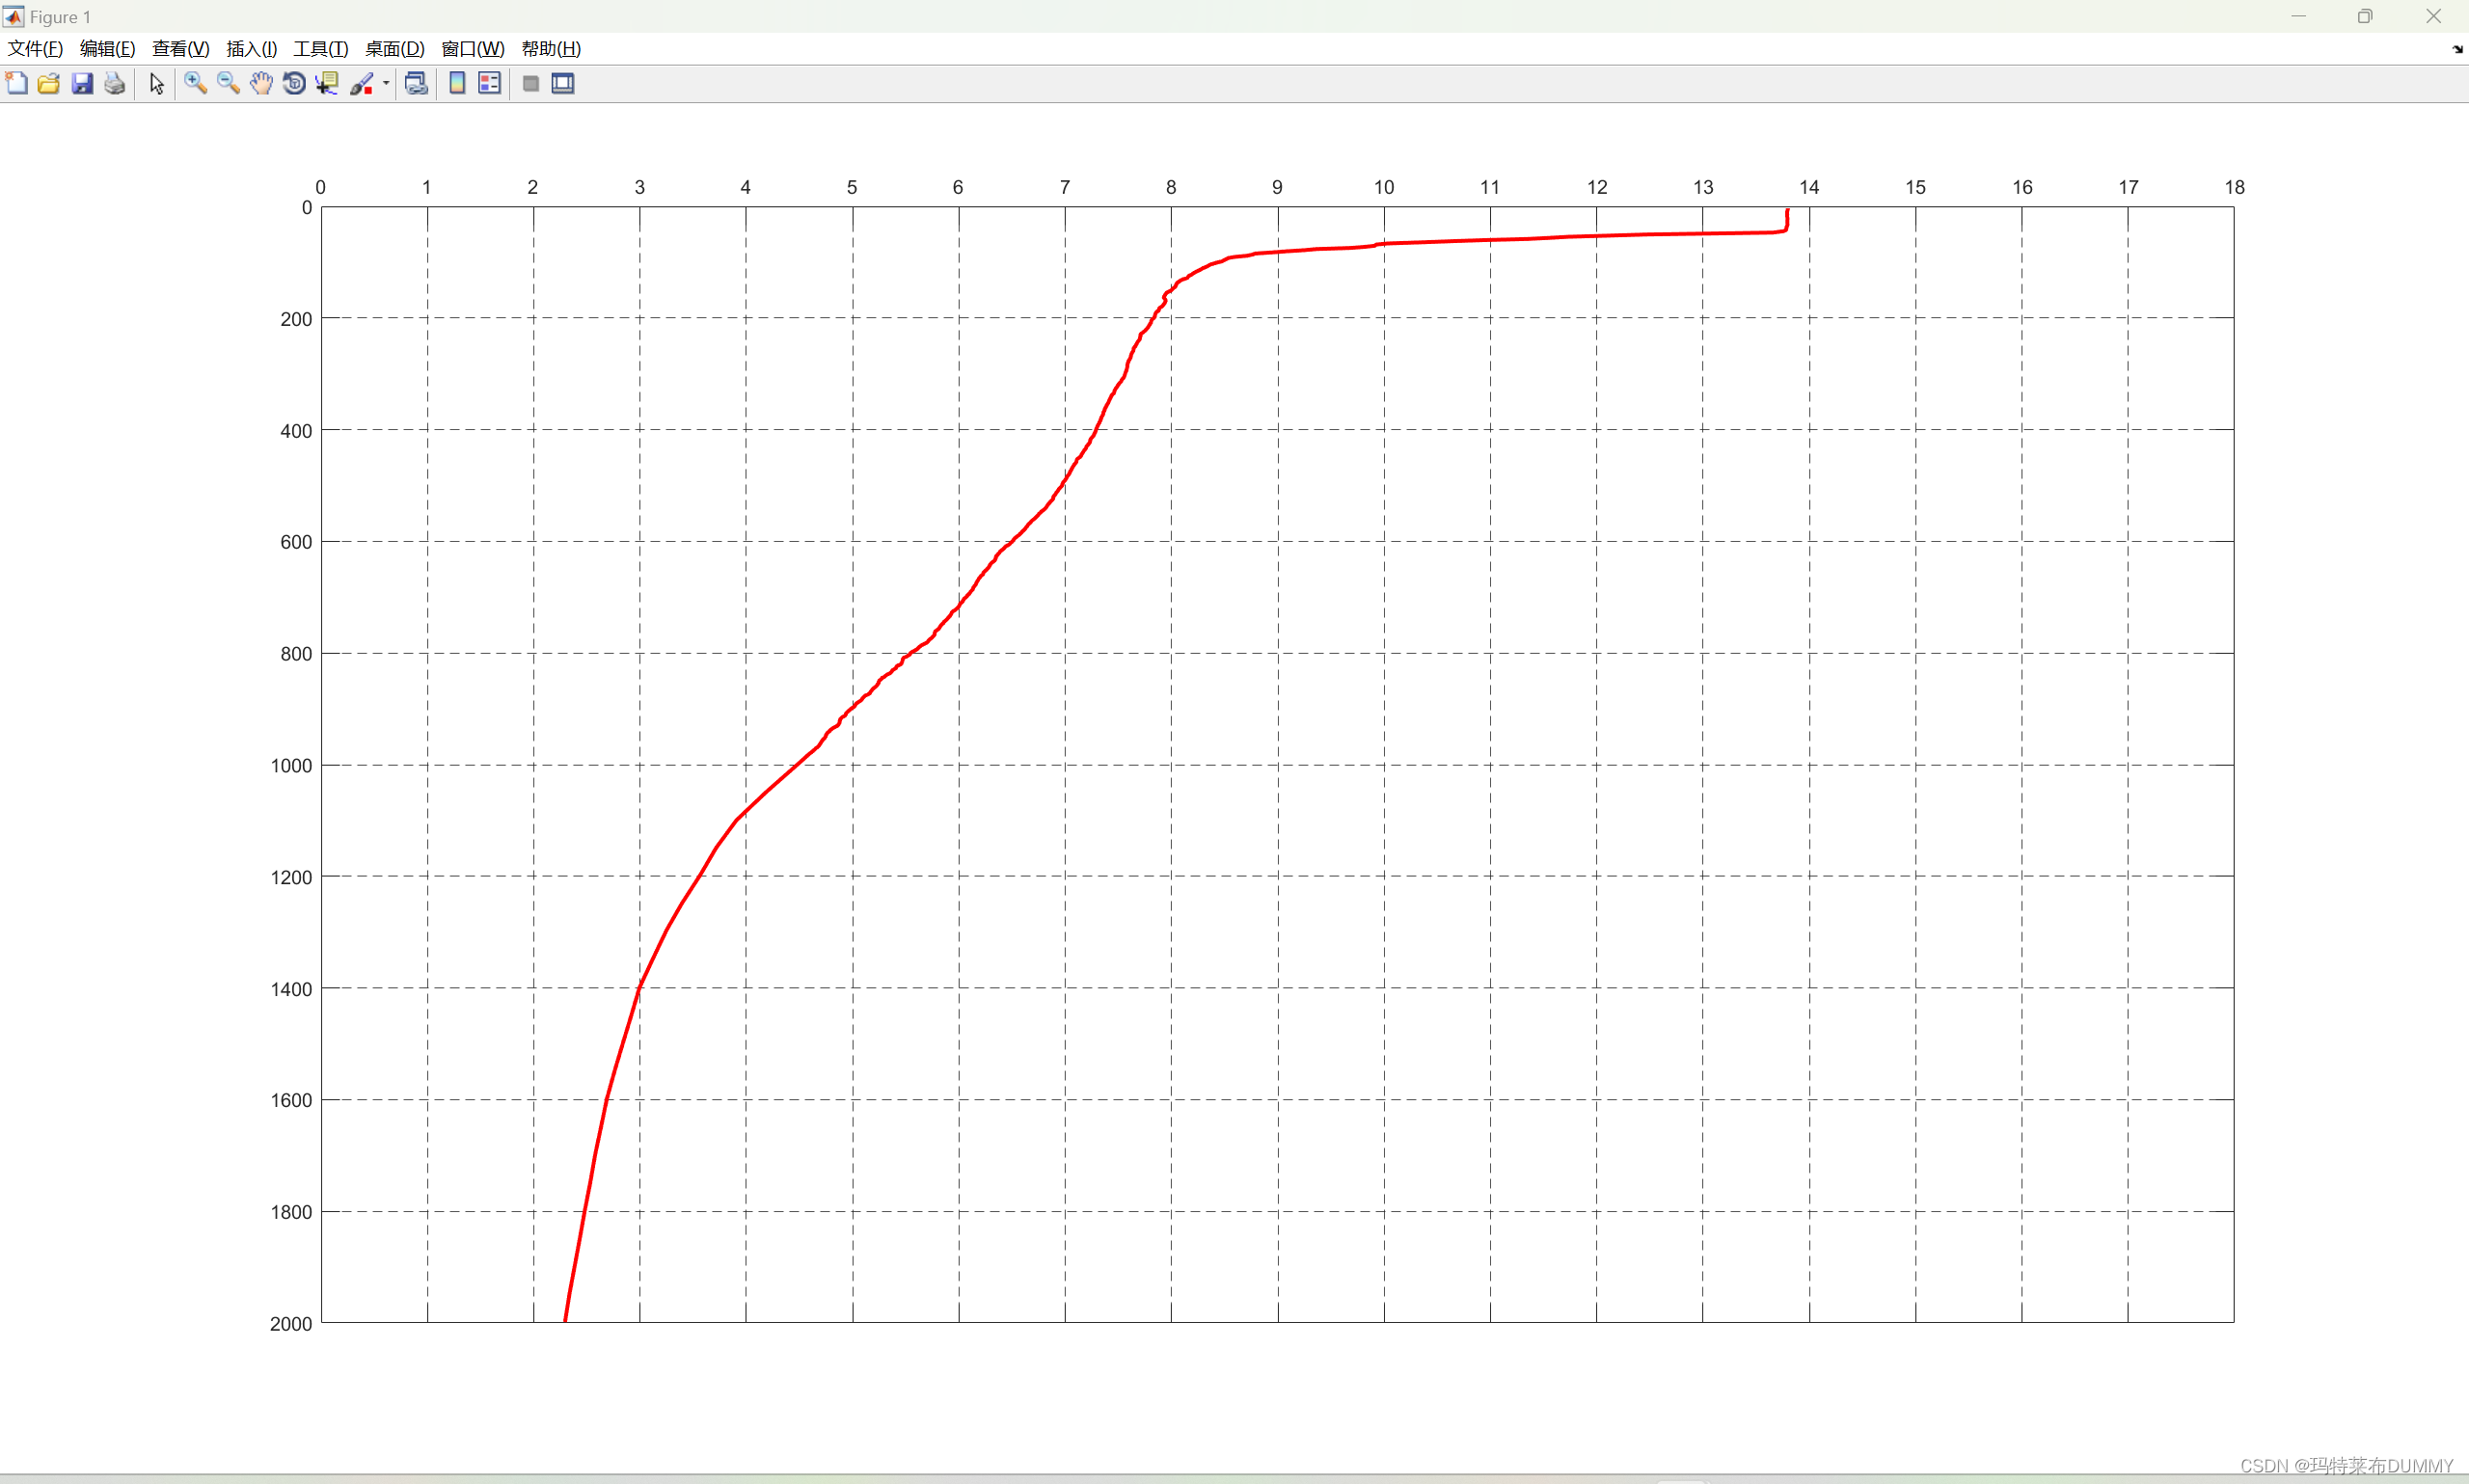
Task: Select the Zoom In magnifier tool
Action: [x=195, y=84]
